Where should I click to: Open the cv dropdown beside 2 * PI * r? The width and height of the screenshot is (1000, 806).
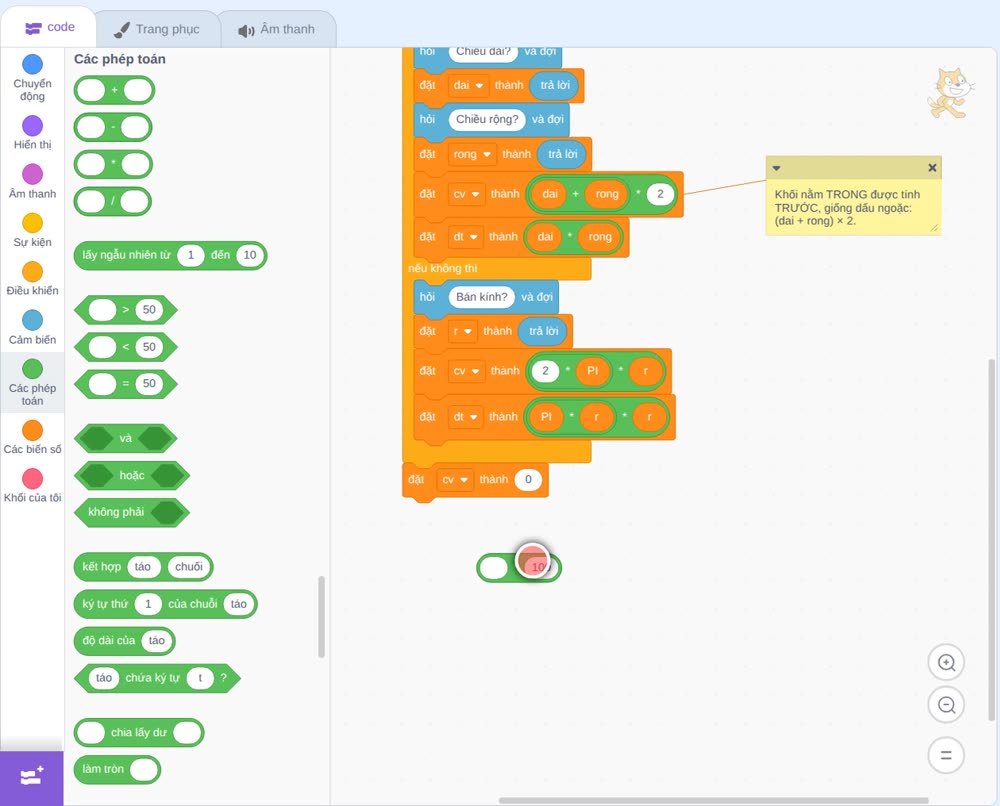(467, 370)
